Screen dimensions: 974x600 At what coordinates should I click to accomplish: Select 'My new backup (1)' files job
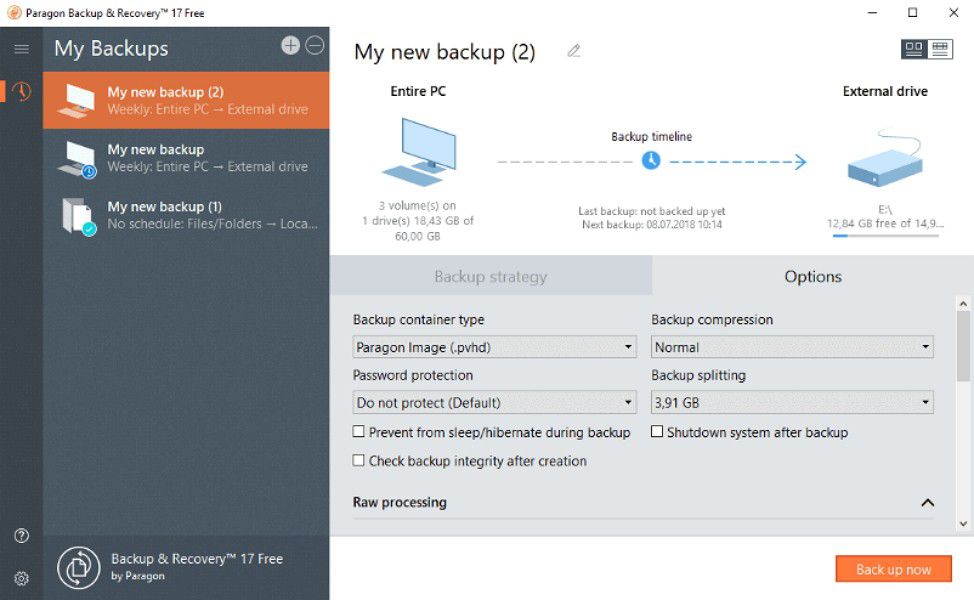pyautogui.click(x=186, y=215)
